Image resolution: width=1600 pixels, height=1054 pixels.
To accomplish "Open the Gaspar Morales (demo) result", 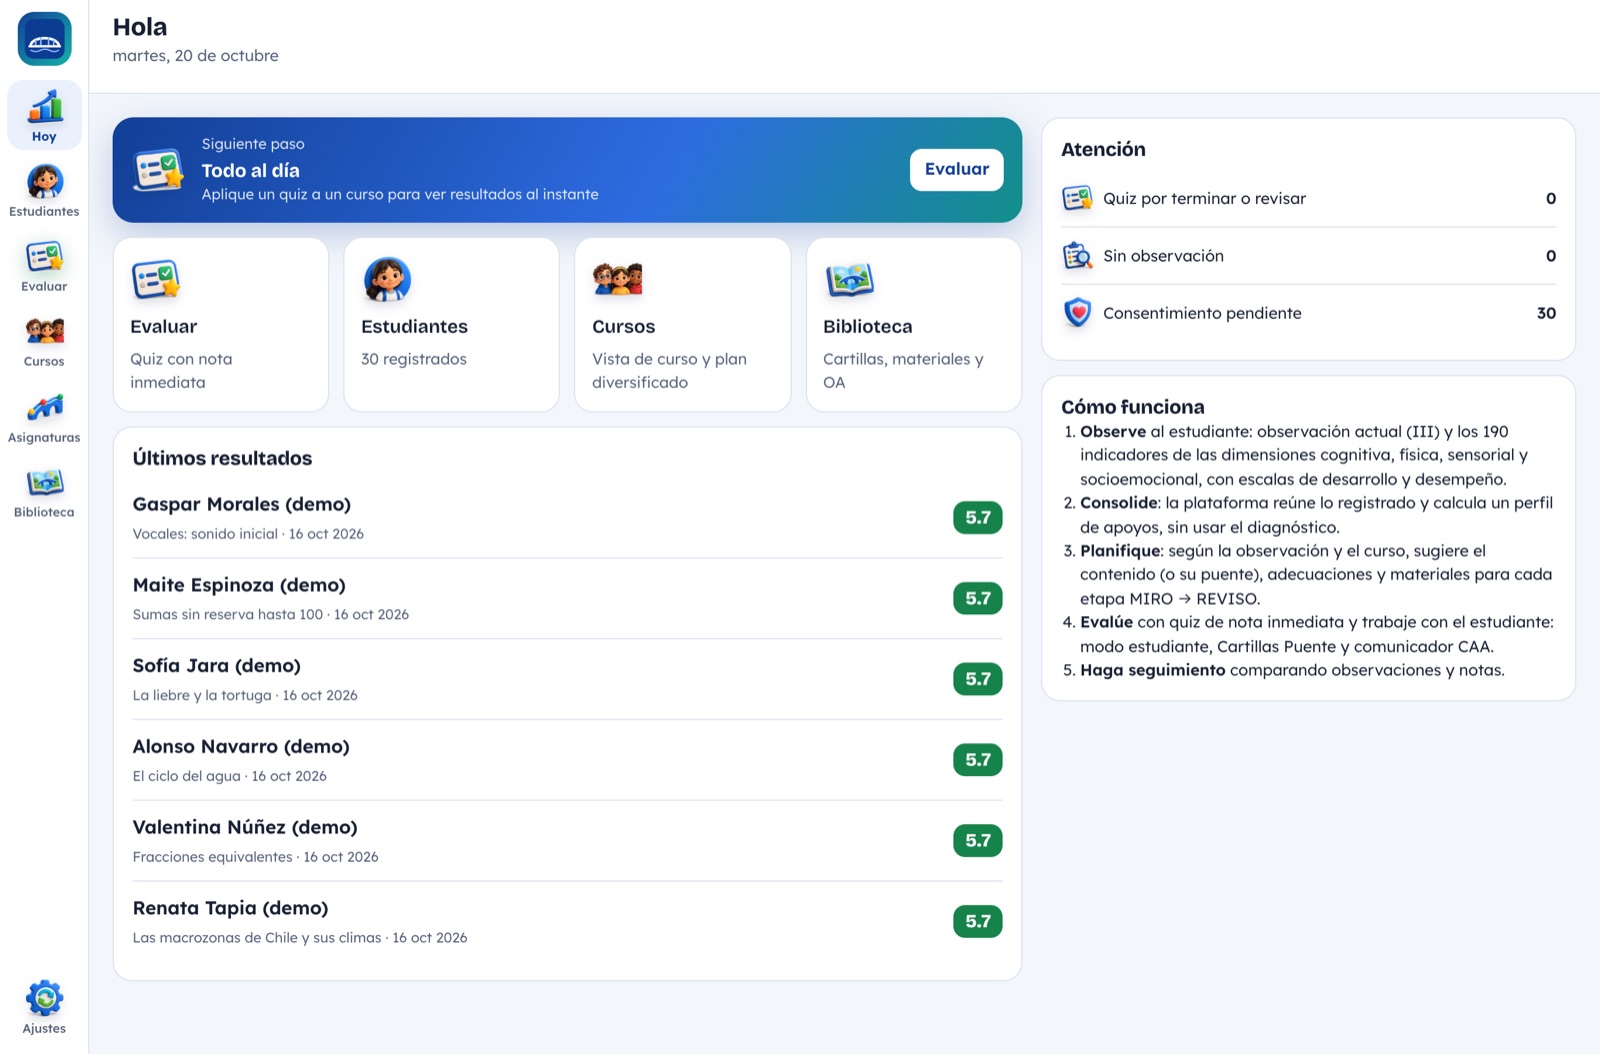I will click(568, 518).
